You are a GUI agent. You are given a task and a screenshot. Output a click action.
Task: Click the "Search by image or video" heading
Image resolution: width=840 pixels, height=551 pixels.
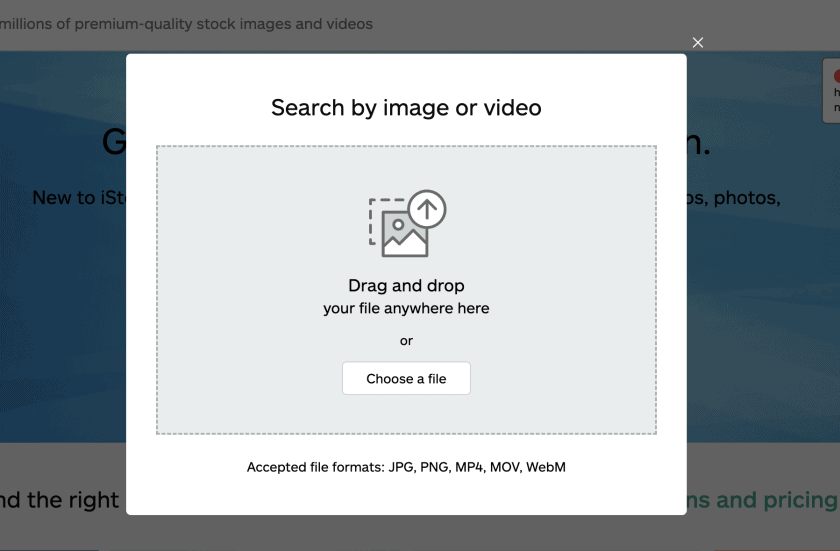pyautogui.click(x=406, y=108)
